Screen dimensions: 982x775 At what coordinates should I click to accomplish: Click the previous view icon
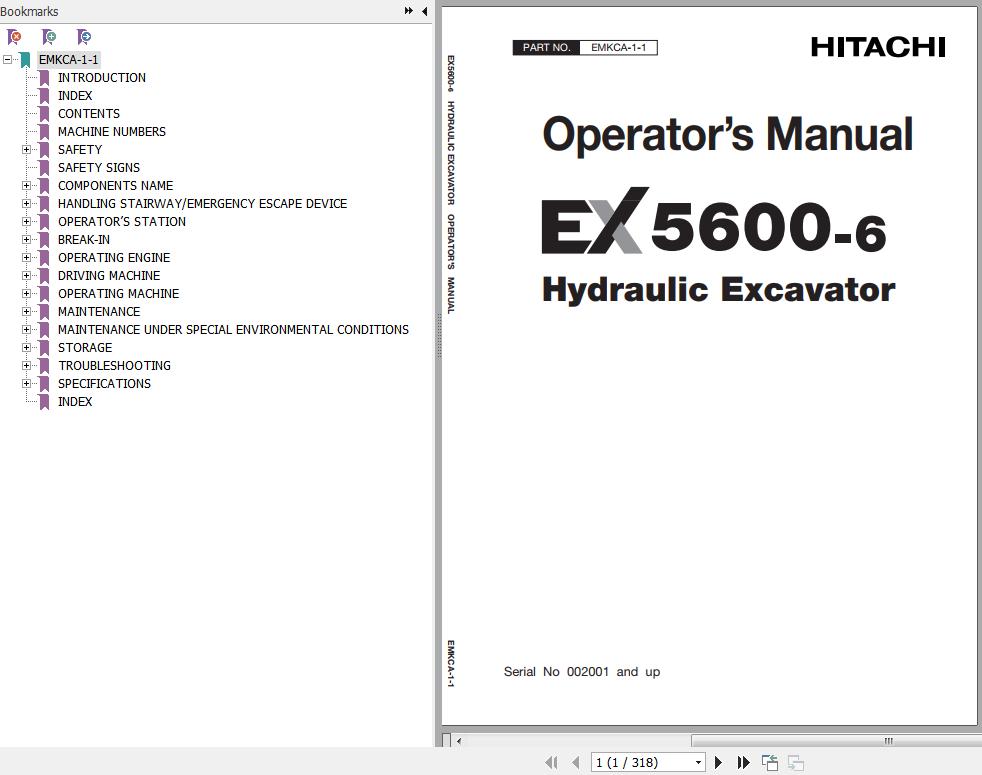(769, 762)
